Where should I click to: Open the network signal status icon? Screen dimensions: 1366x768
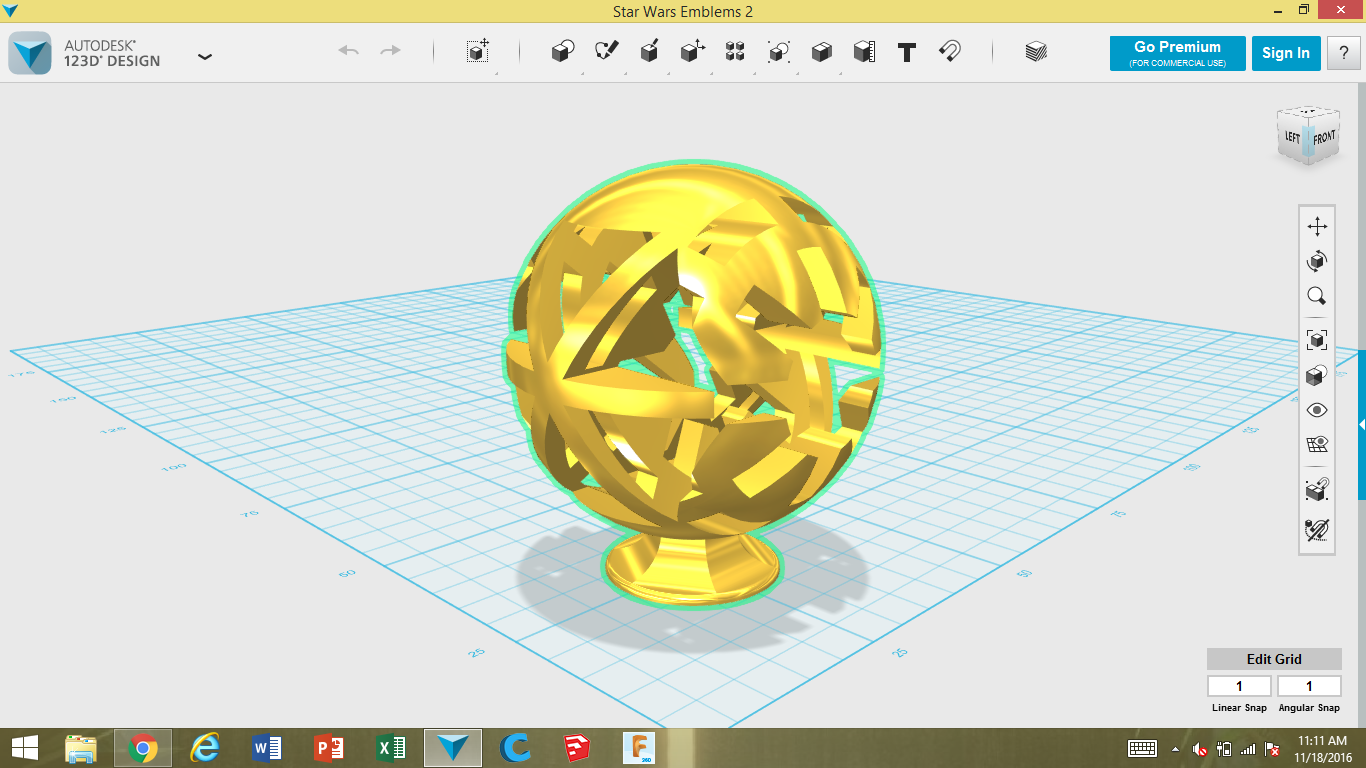(1248, 748)
